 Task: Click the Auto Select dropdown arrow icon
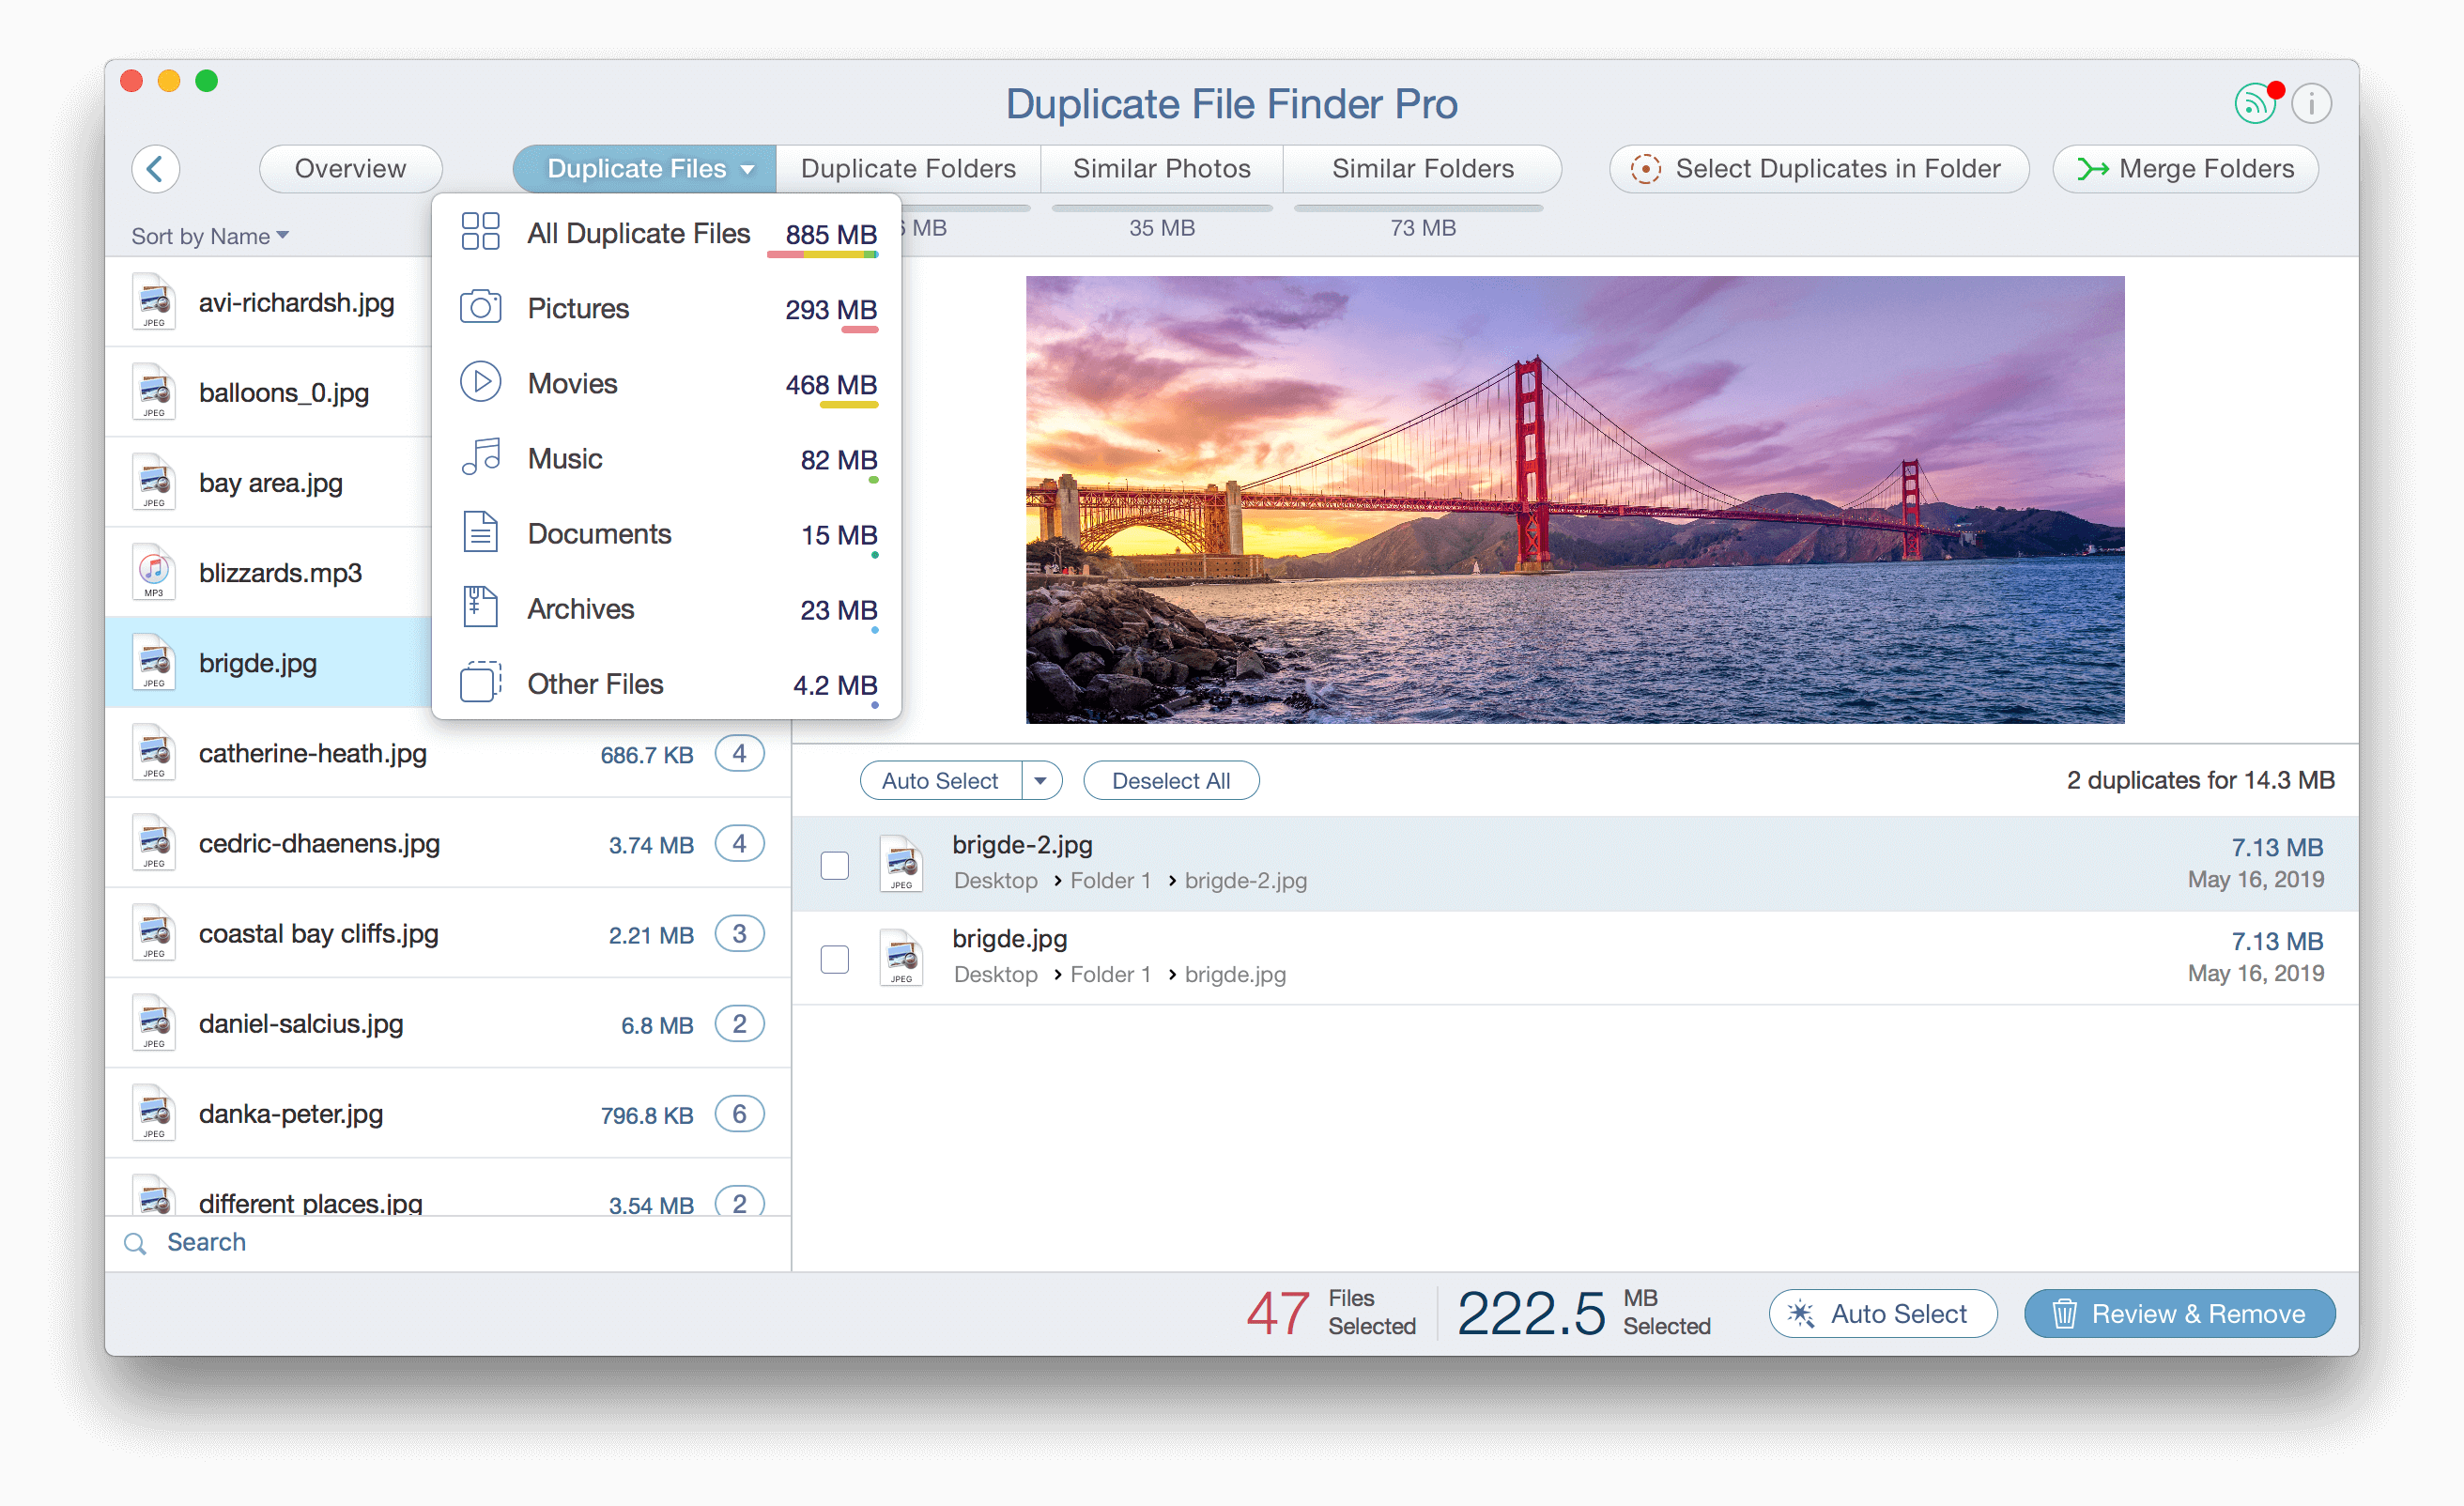click(1042, 781)
